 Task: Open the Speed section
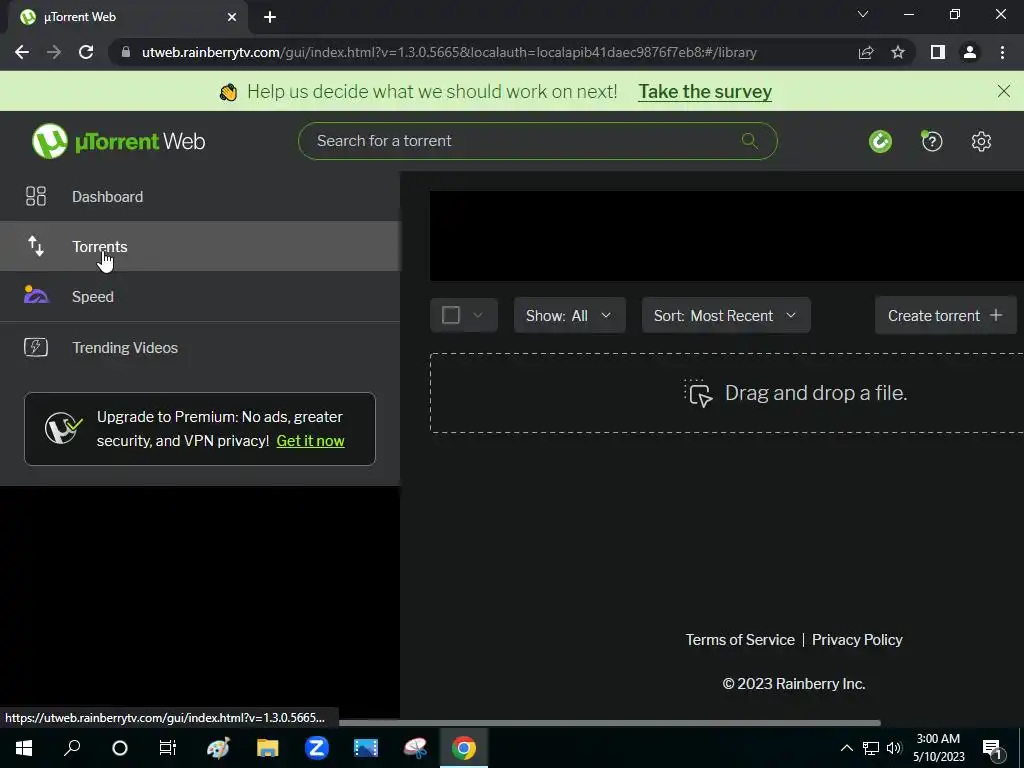[x=200, y=296]
